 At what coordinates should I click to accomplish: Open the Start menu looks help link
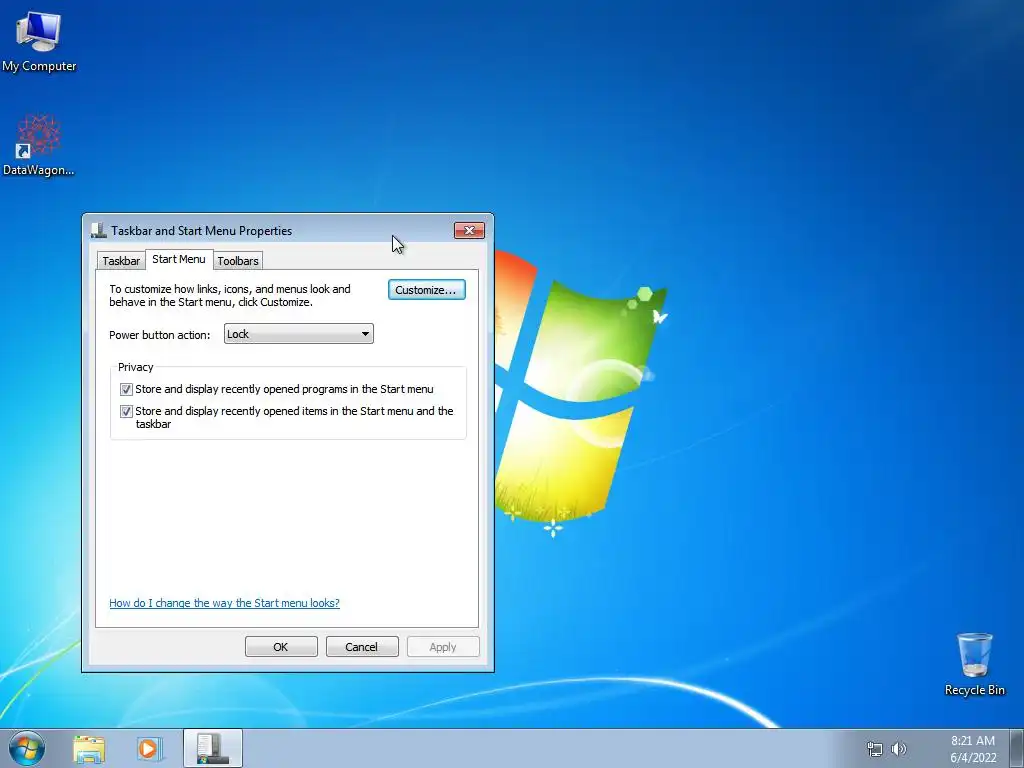[x=224, y=603]
